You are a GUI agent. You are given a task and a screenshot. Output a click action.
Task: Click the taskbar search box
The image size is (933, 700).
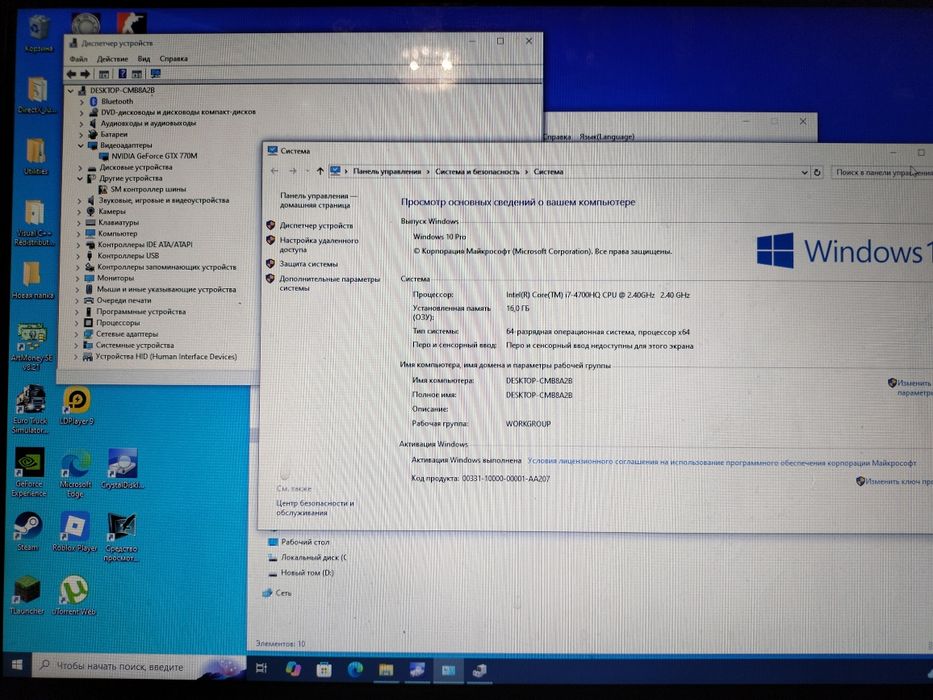tap(138, 667)
